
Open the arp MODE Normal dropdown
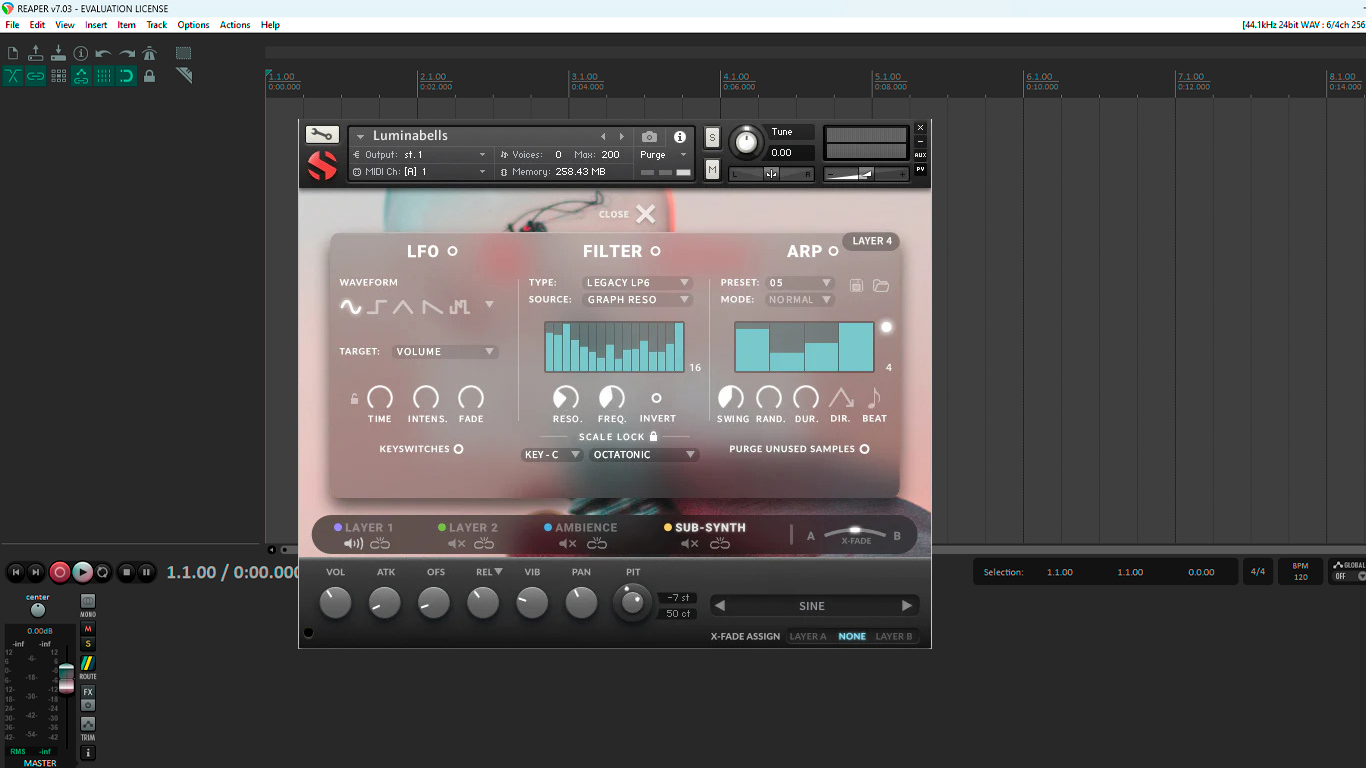click(x=800, y=300)
